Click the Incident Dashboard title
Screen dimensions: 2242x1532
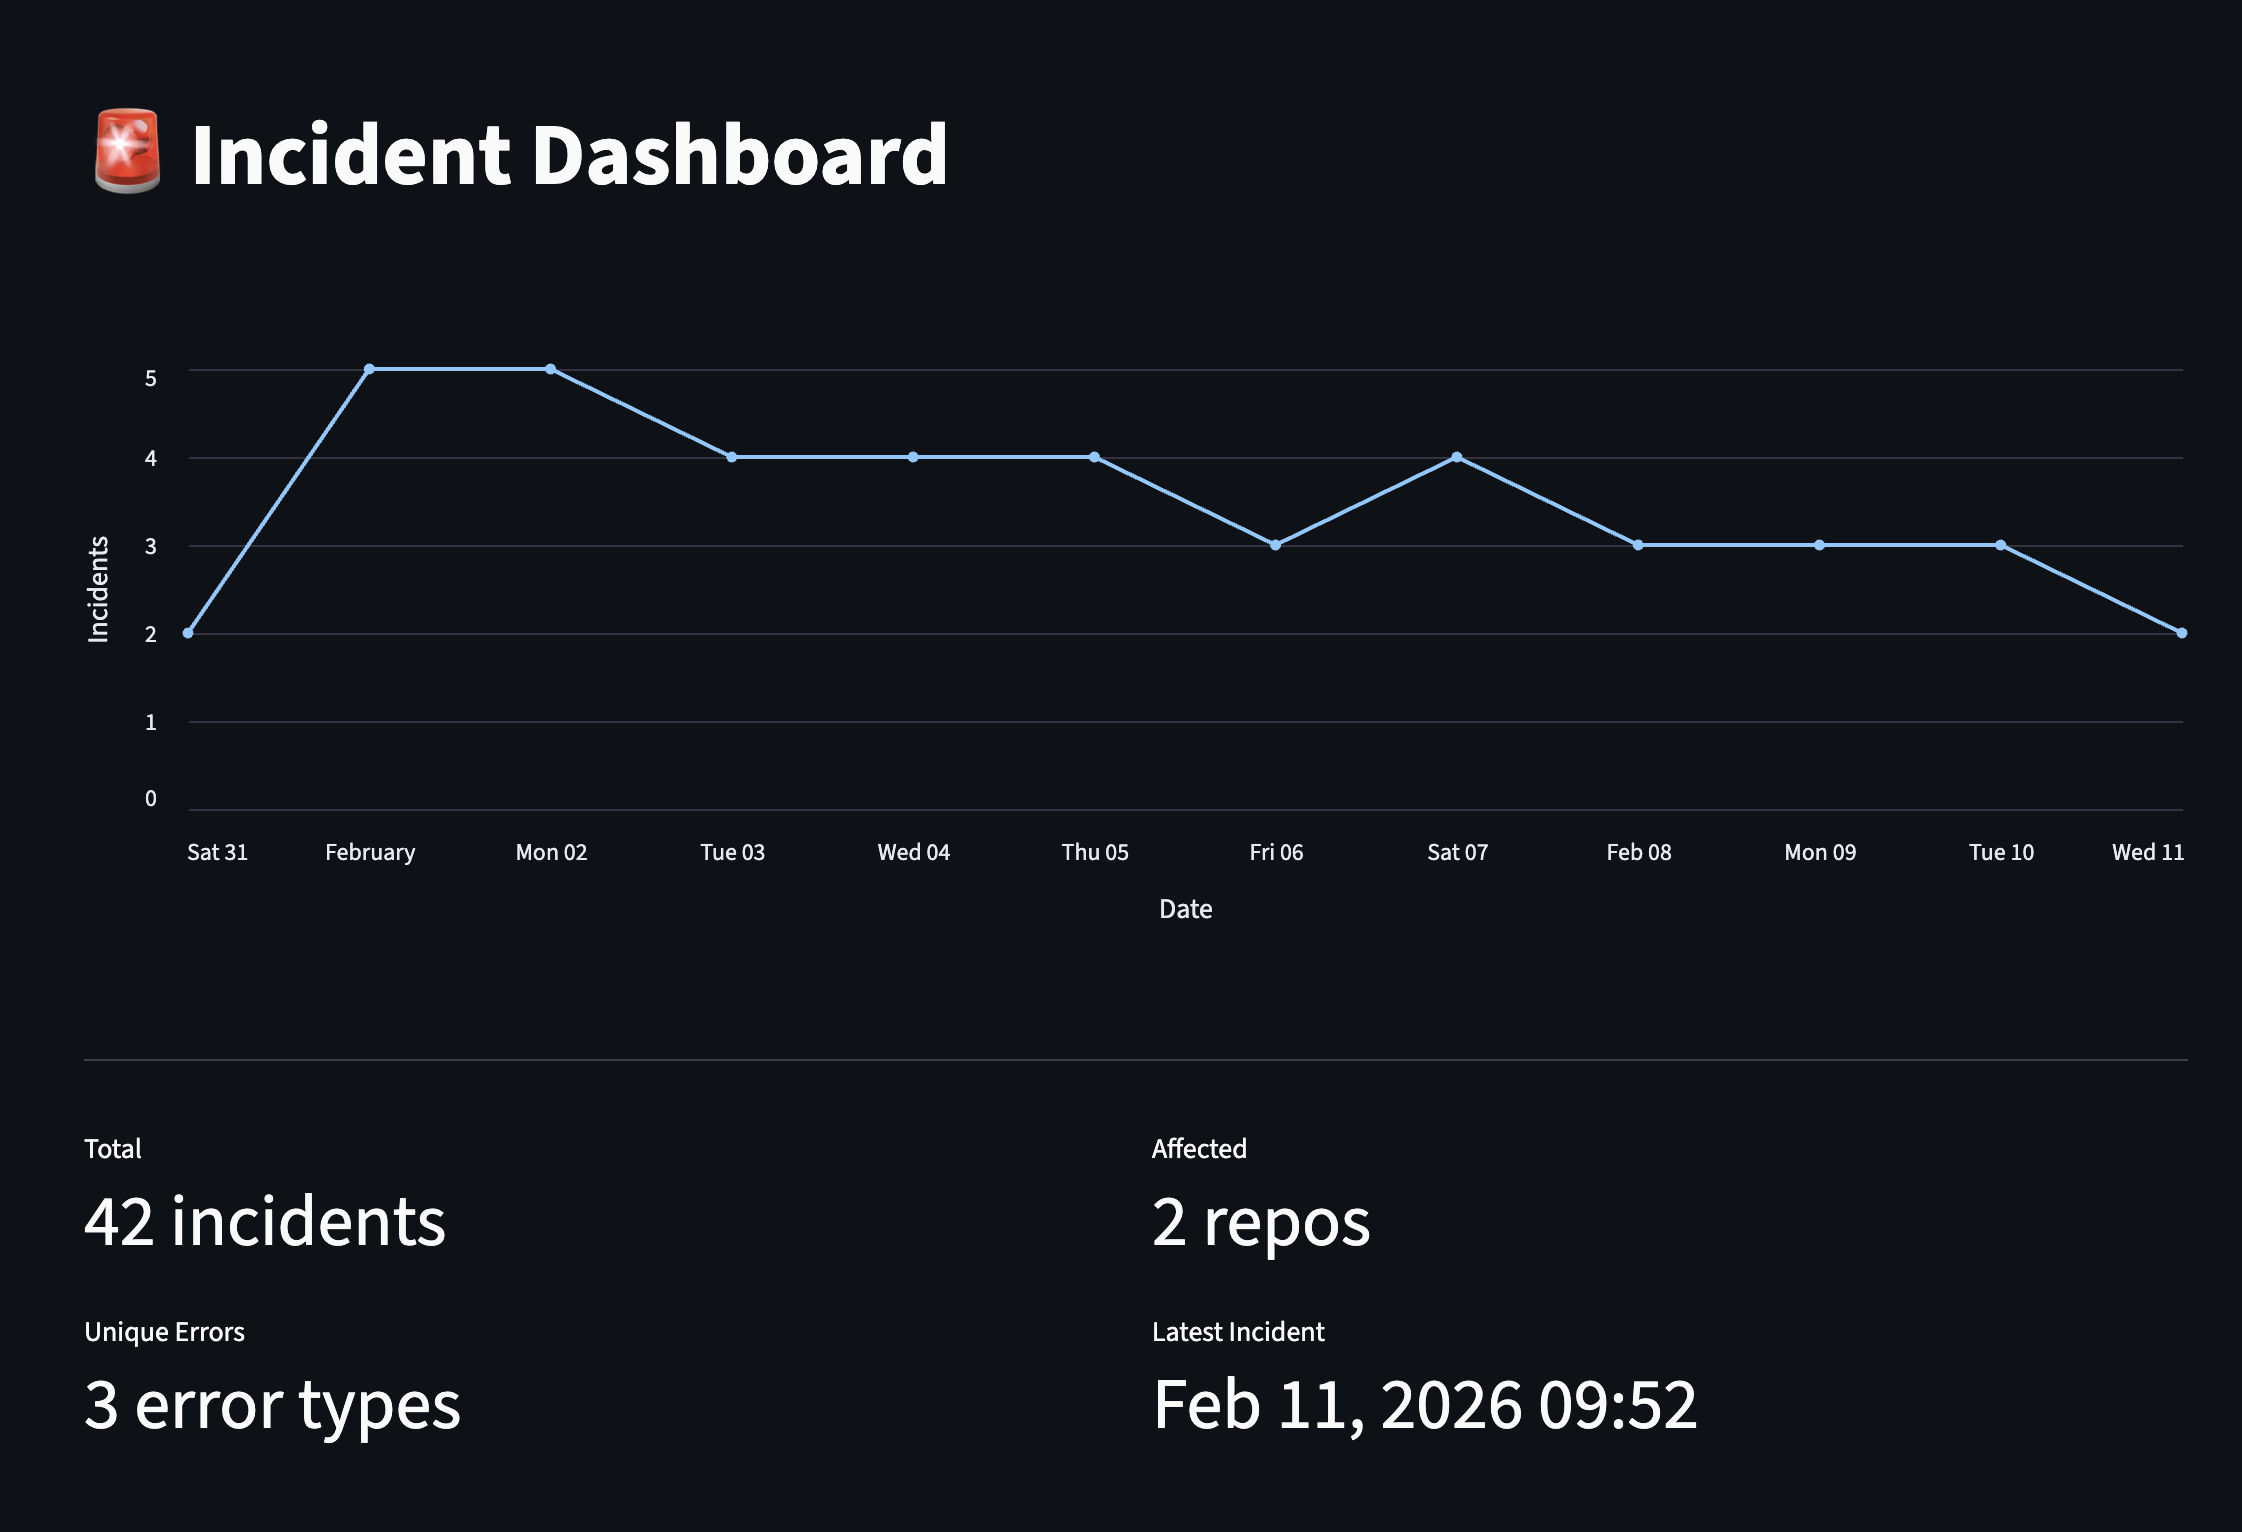pyautogui.click(x=568, y=154)
